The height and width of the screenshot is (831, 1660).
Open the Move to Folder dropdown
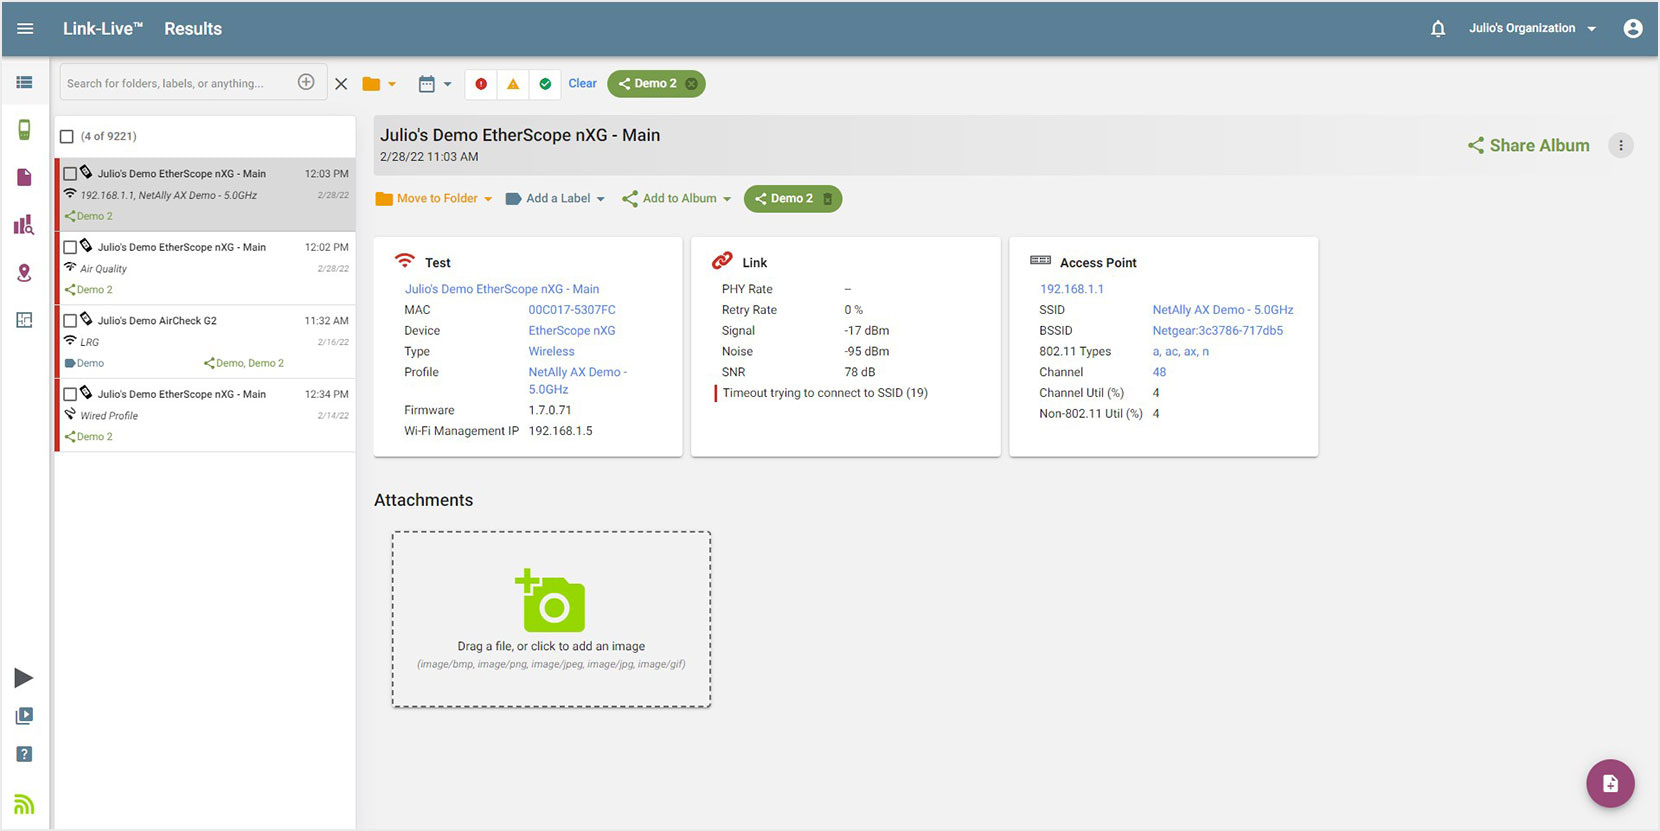[434, 199]
